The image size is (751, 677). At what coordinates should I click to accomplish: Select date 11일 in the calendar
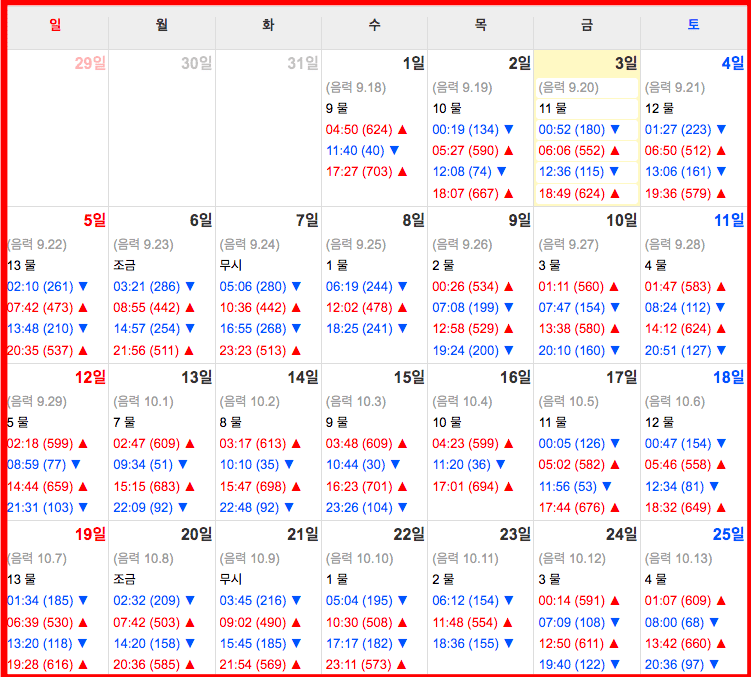click(729, 220)
